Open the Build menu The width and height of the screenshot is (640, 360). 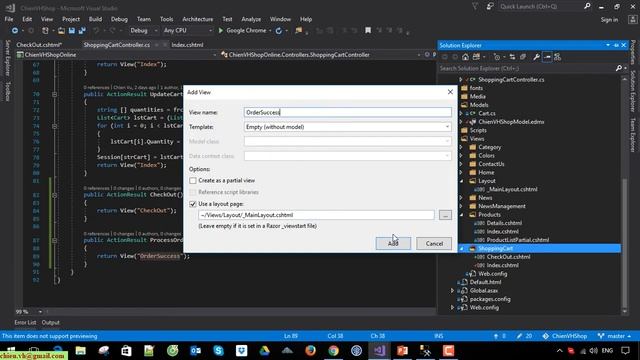click(x=95, y=19)
